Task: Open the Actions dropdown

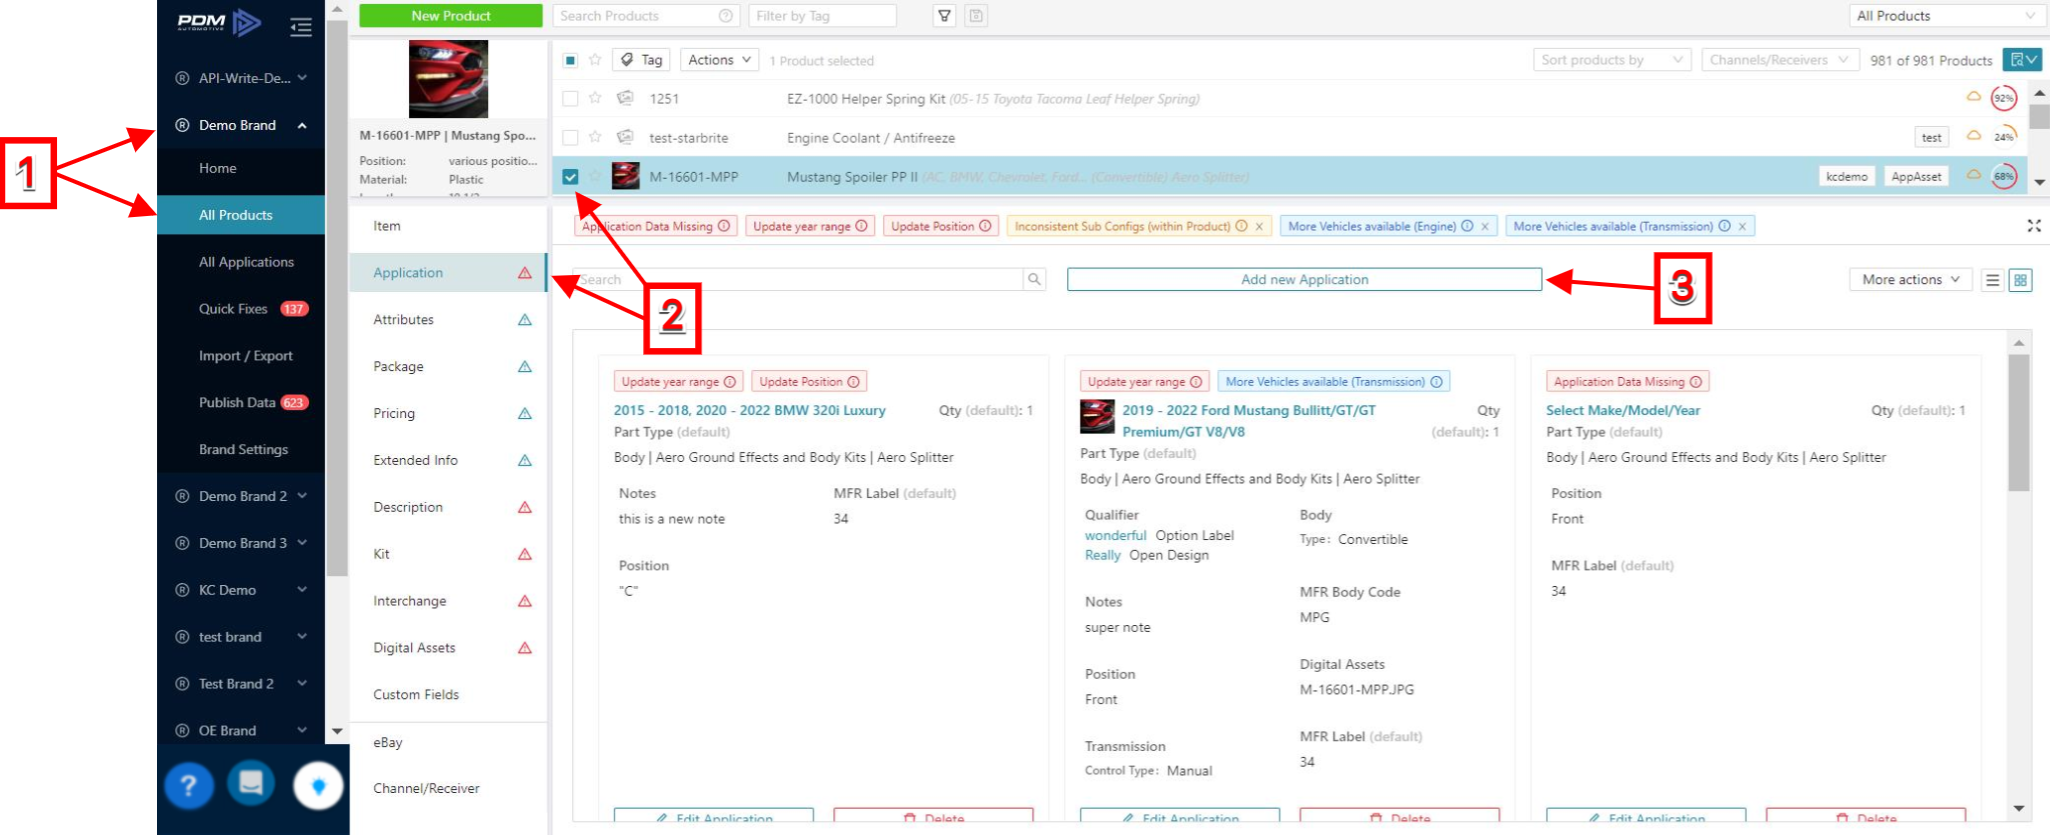Action: coord(719,60)
